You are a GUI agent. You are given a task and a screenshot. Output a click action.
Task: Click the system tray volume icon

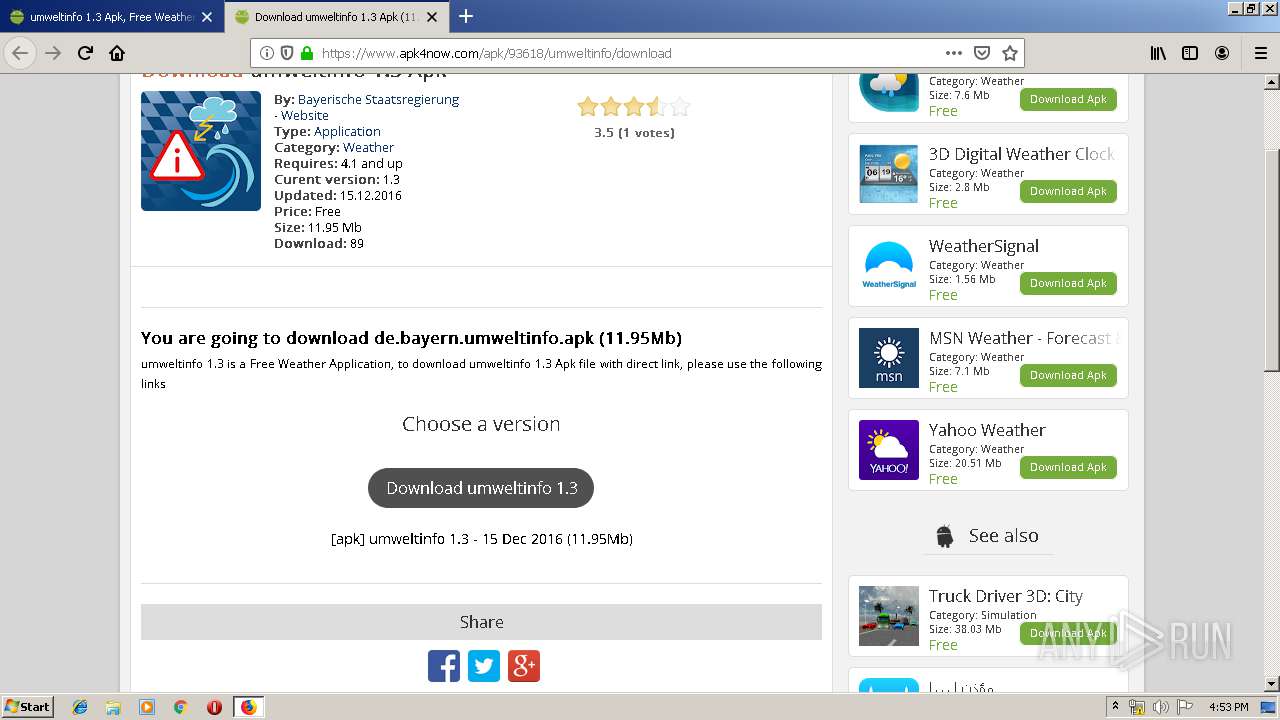[1161, 707]
